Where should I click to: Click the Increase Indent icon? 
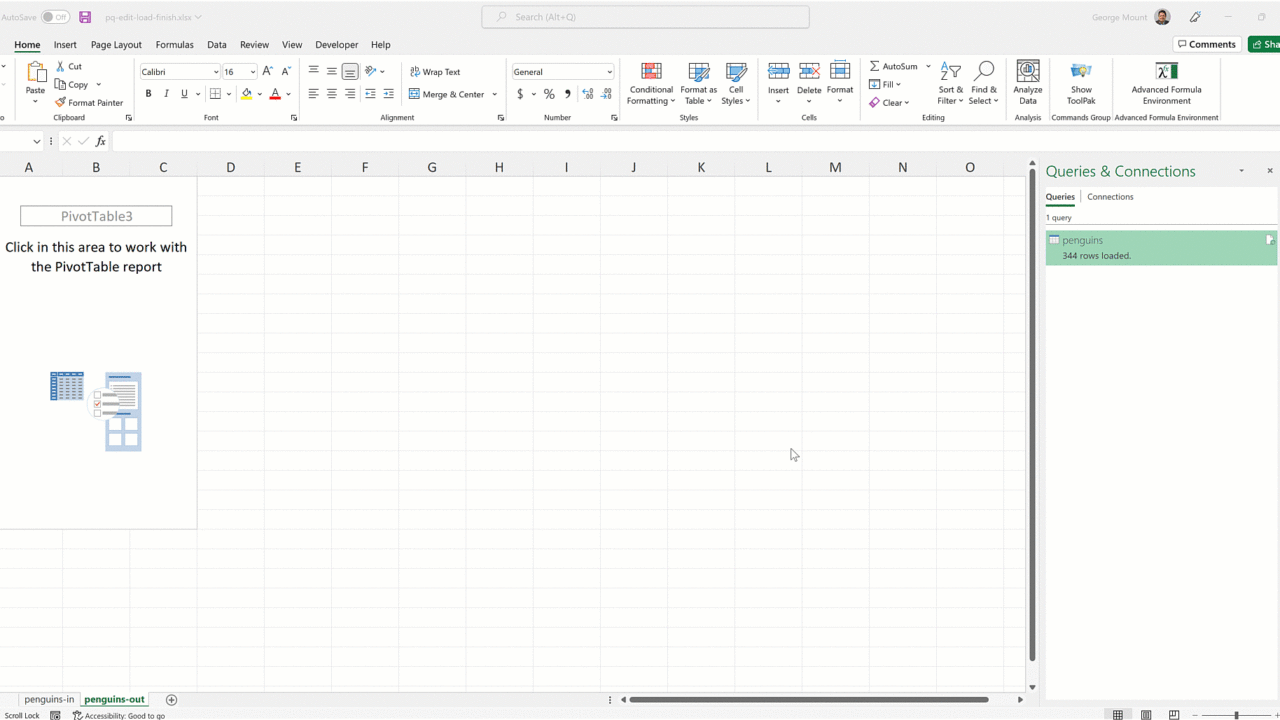pos(388,94)
